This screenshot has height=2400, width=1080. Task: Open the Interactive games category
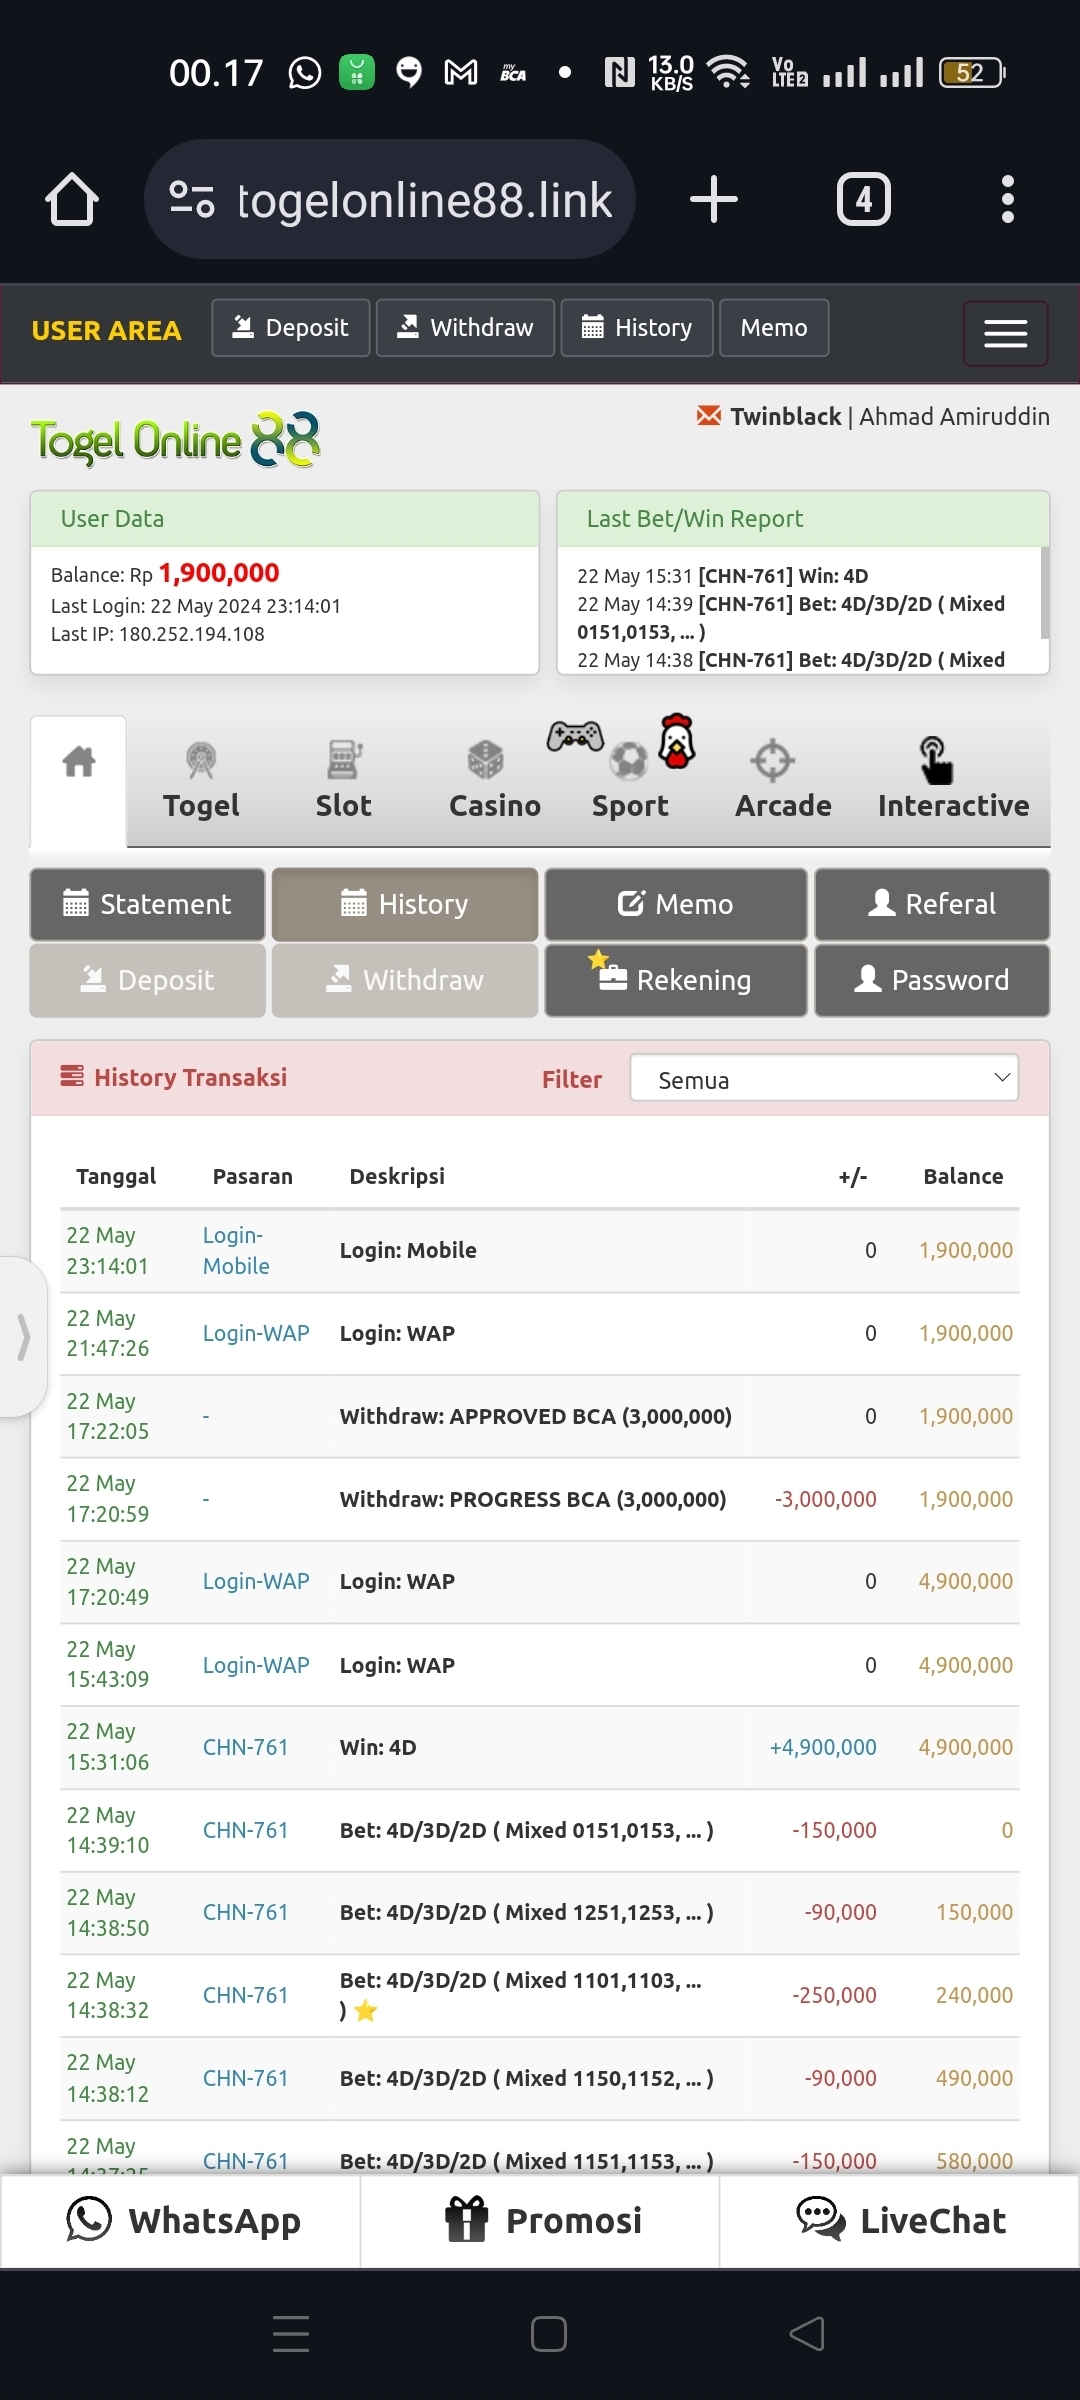[x=952, y=781]
